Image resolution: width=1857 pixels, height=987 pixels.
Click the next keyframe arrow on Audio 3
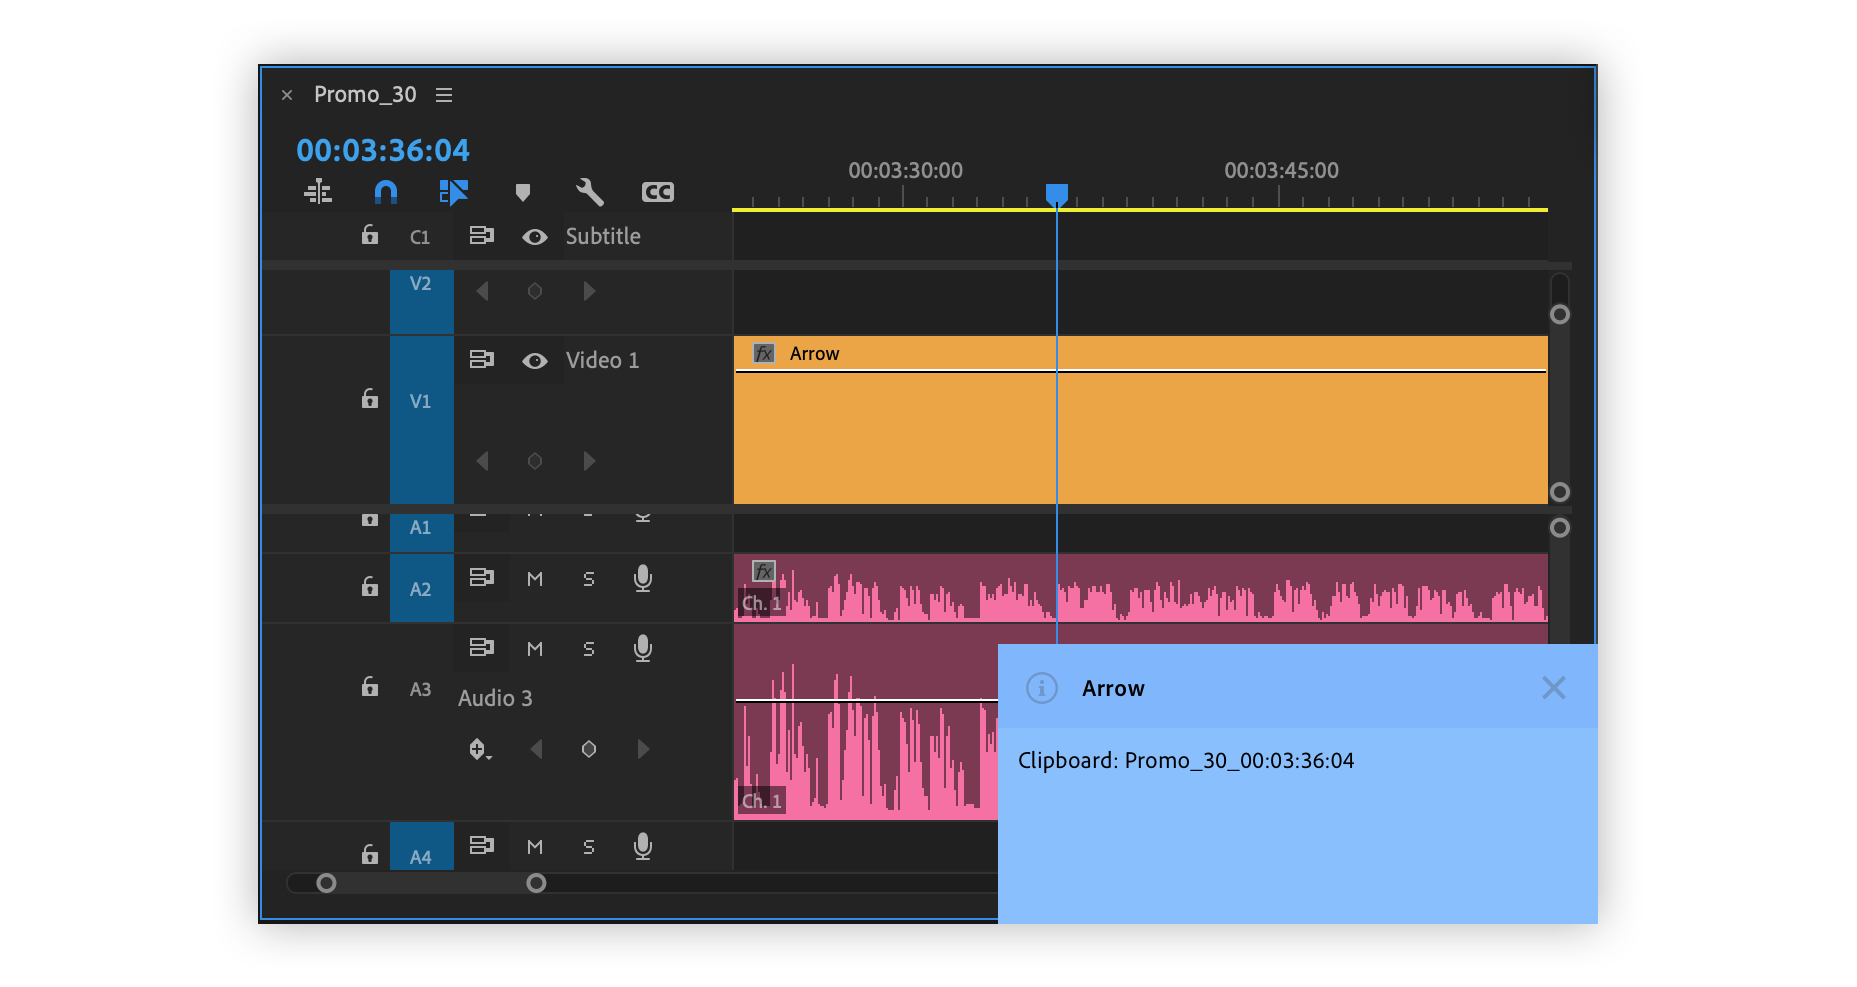pyautogui.click(x=643, y=749)
